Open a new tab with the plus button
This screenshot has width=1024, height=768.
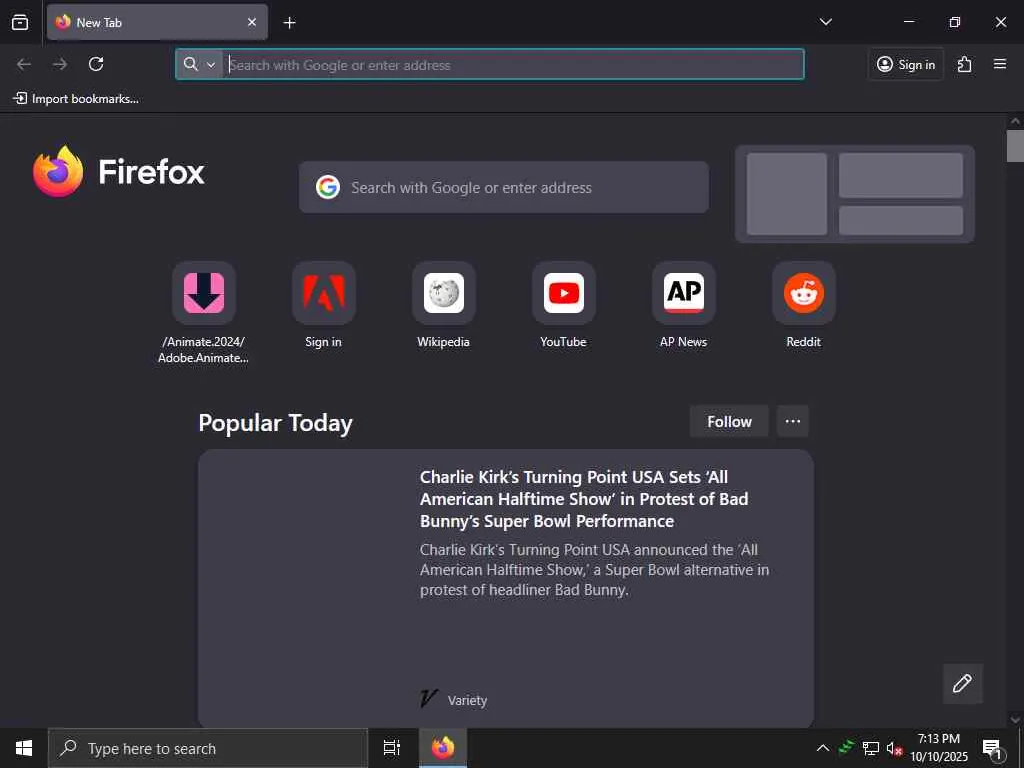coord(289,23)
